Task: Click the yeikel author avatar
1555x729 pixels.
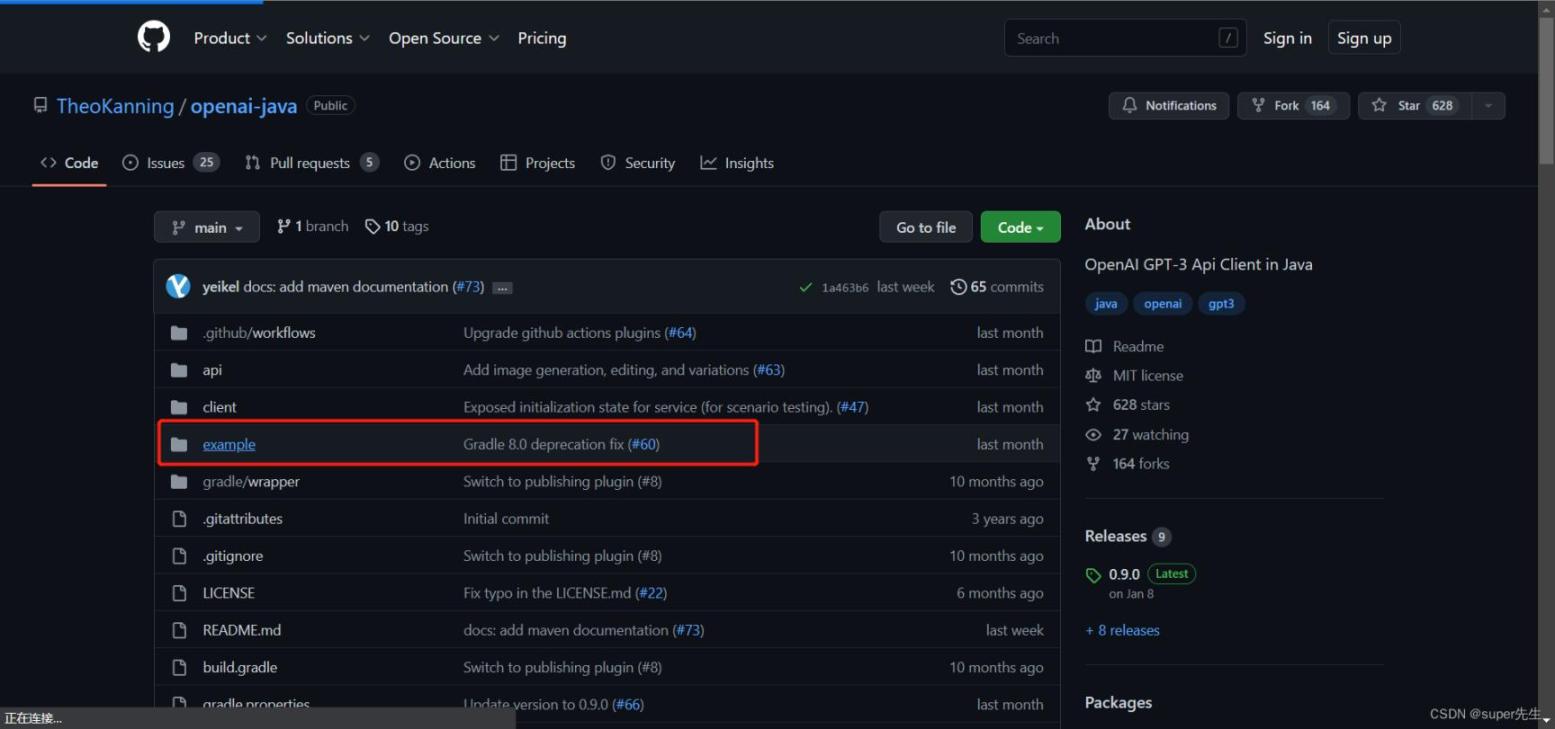Action: pos(178,286)
